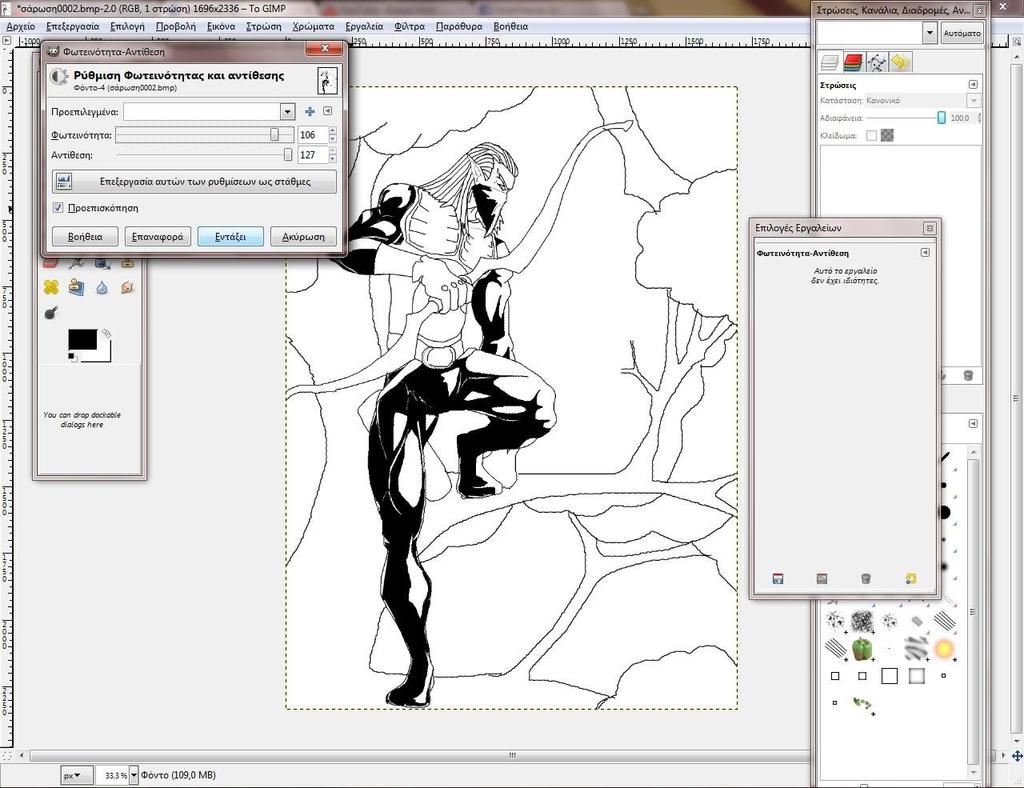The height and width of the screenshot is (788, 1024).
Task: Reset colors with the small black/white icon
Action: click(72, 356)
